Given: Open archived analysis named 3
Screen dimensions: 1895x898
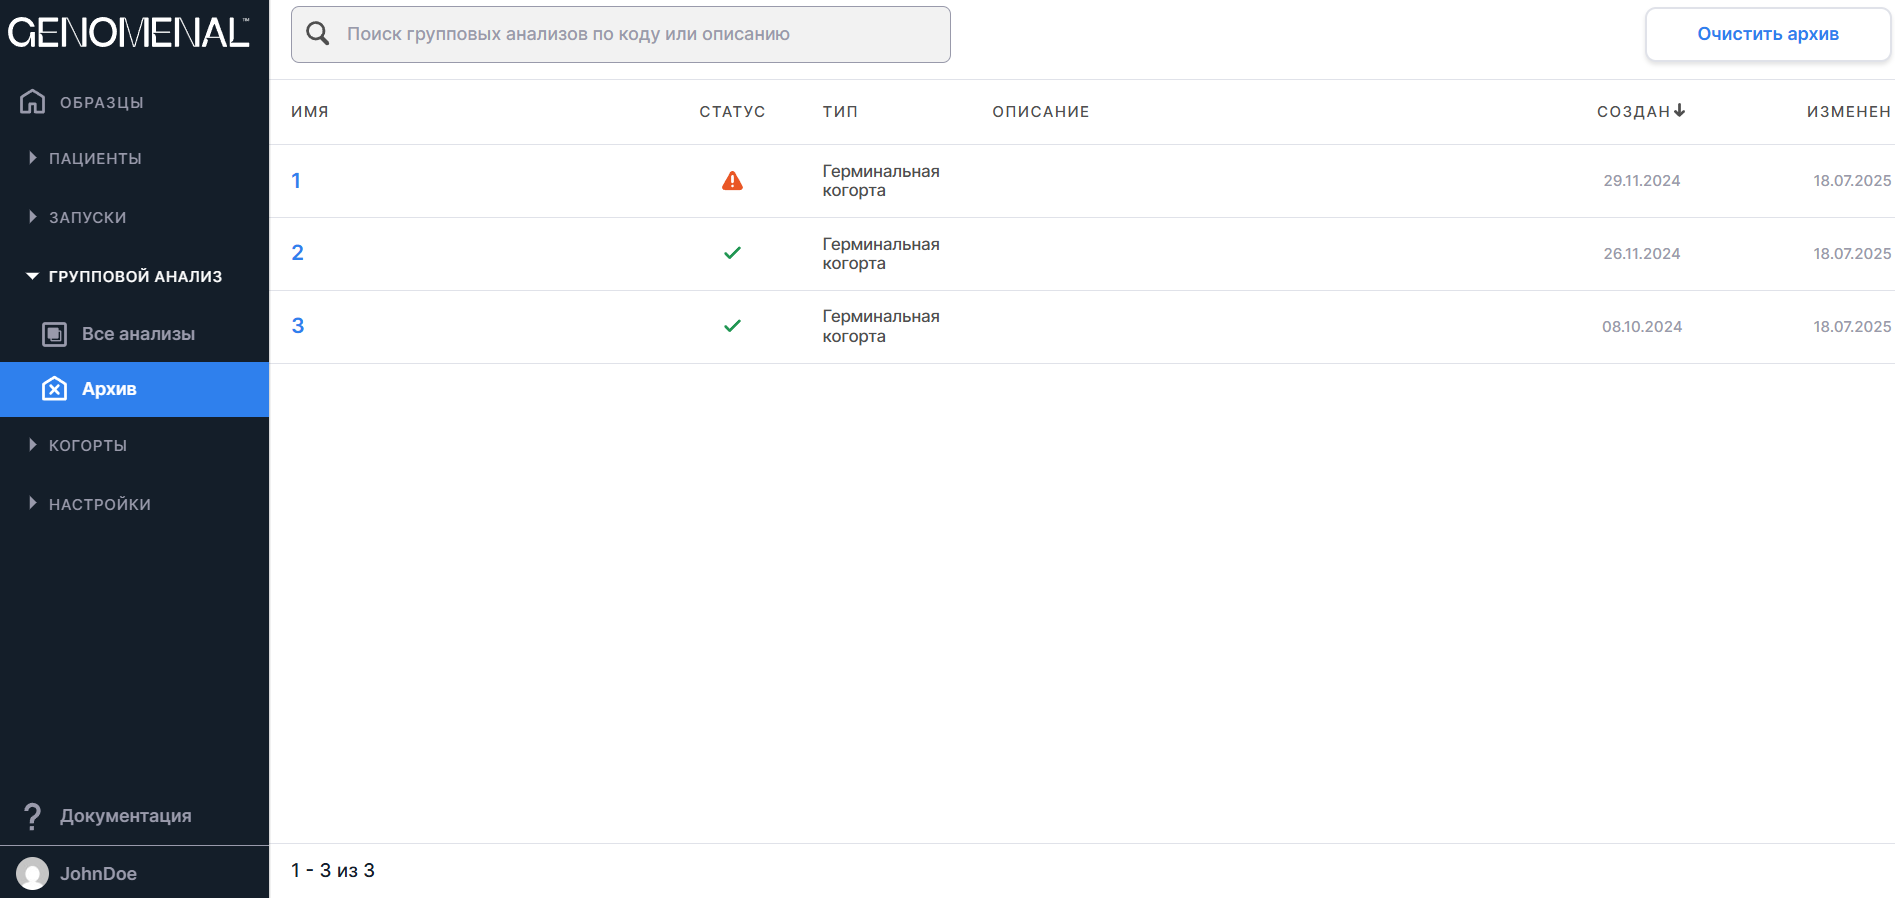Looking at the screenshot, I should 297,326.
